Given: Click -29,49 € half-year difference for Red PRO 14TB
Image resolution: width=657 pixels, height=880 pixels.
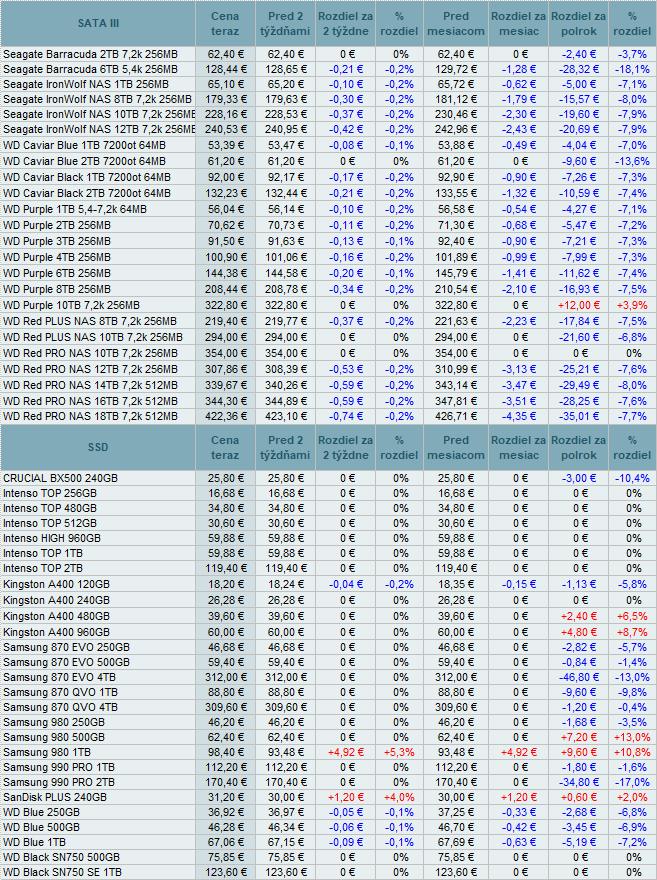Looking at the screenshot, I should (579, 386).
